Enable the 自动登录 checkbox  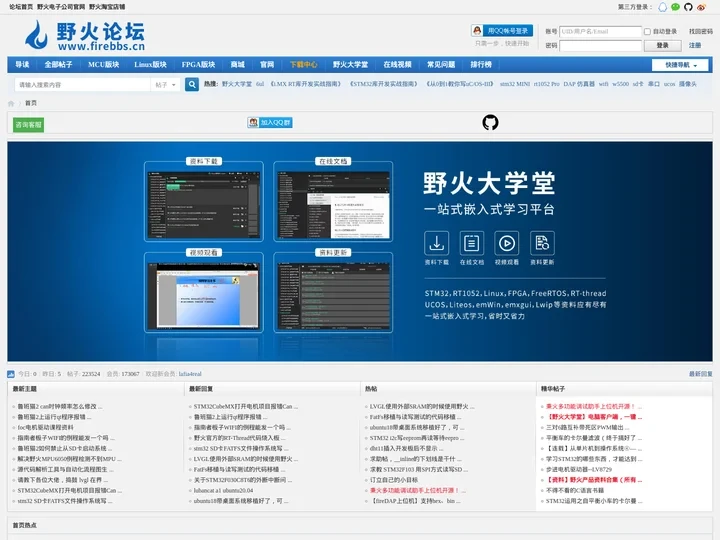(x=647, y=32)
